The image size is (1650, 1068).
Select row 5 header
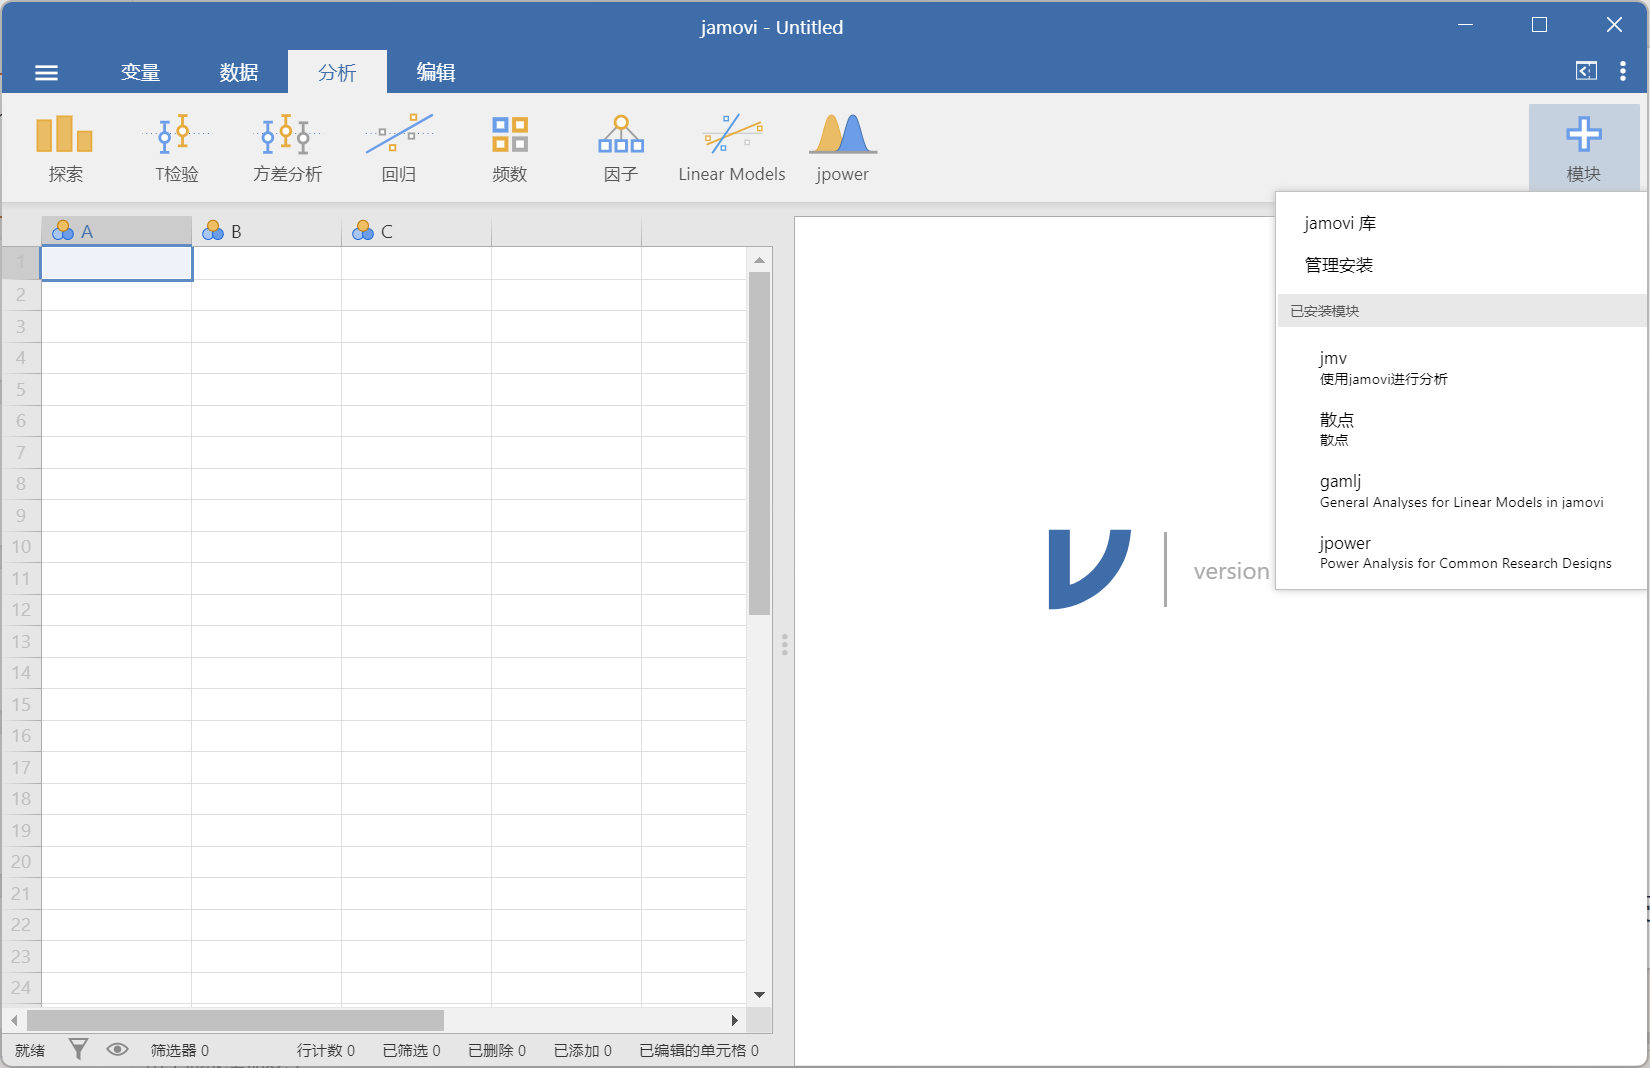(x=21, y=389)
